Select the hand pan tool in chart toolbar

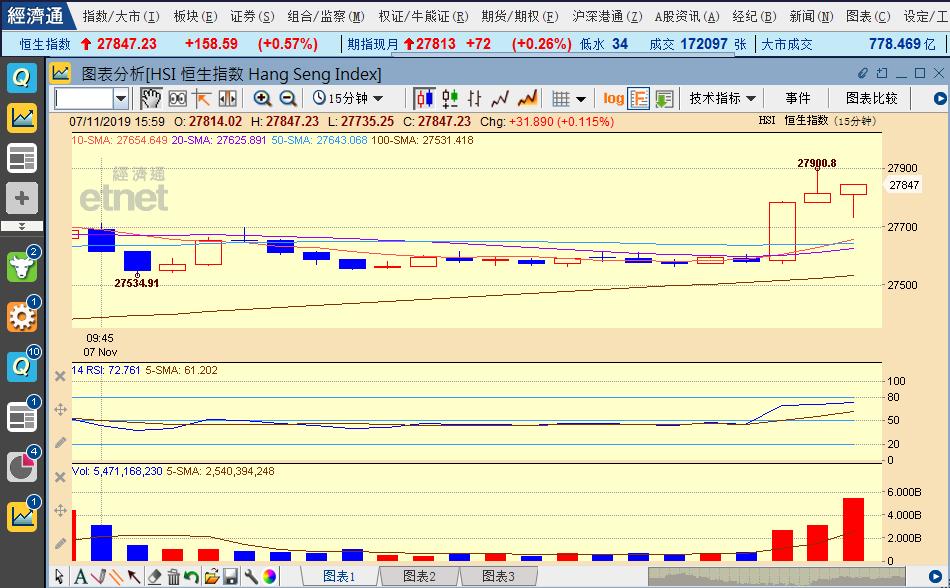[x=150, y=100]
